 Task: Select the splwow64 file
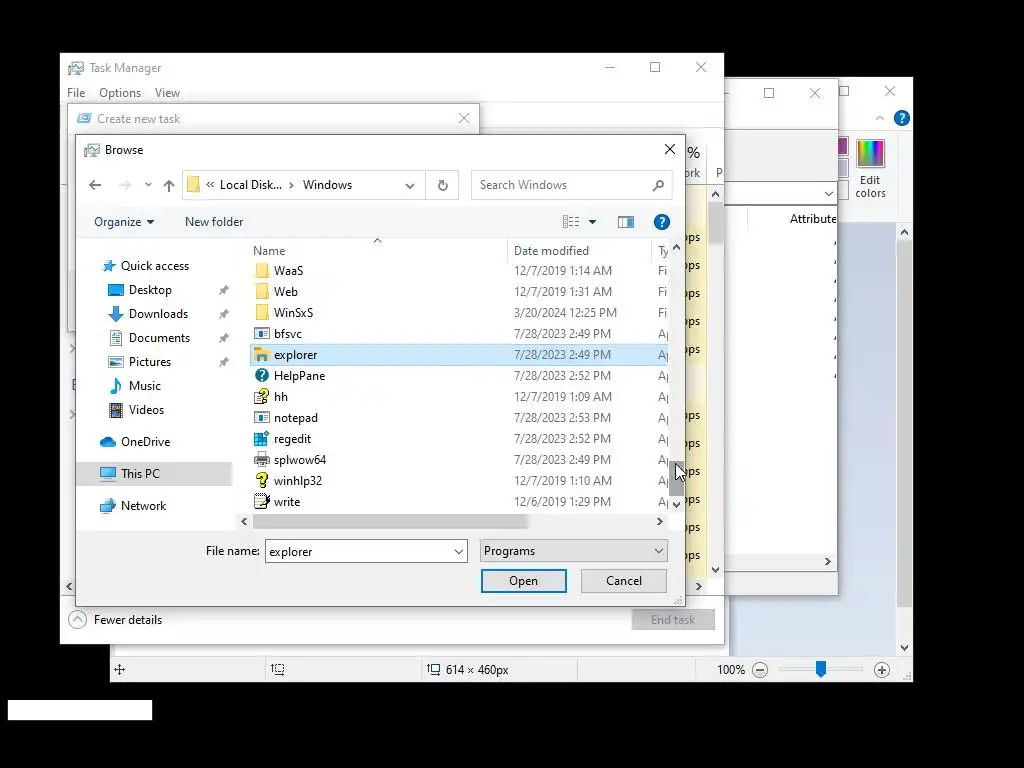click(x=459, y=460)
